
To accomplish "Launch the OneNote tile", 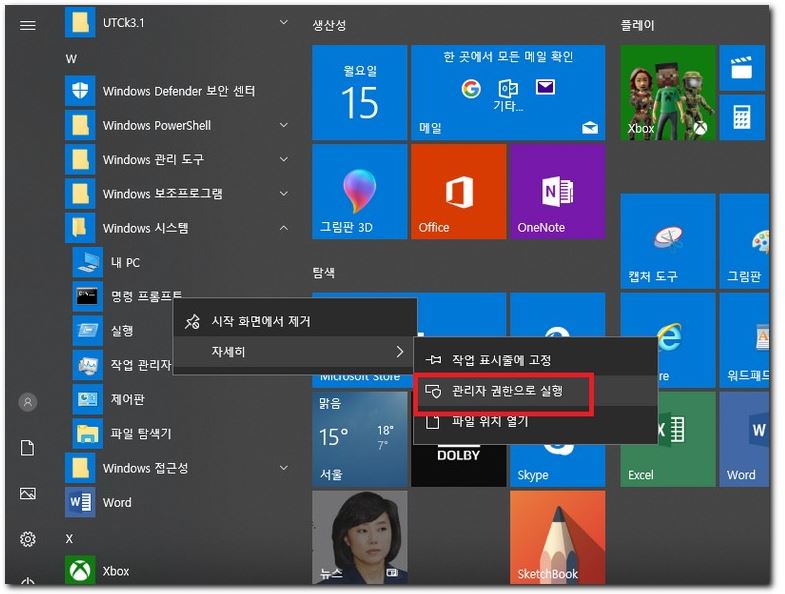I will pyautogui.click(x=558, y=191).
